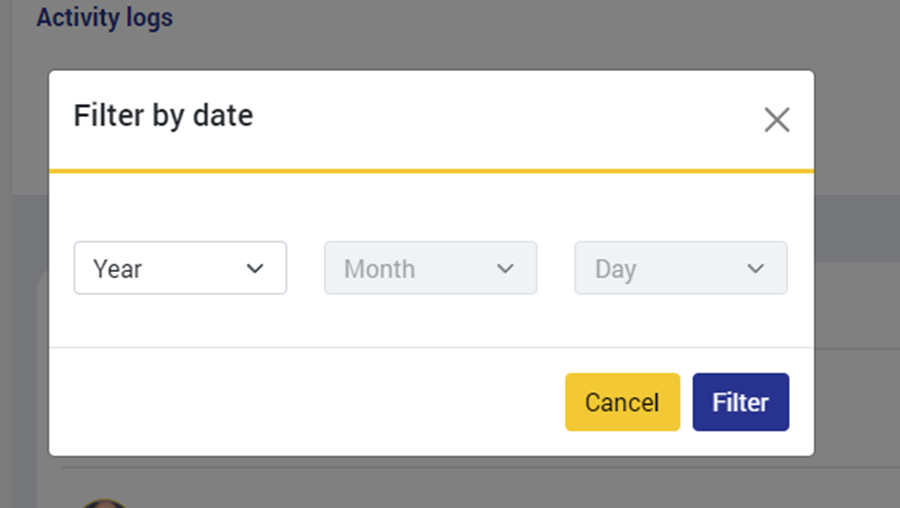The height and width of the screenshot is (508, 900).
Task: Click the Month dropdown chevron arrow
Action: pyautogui.click(x=505, y=268)
